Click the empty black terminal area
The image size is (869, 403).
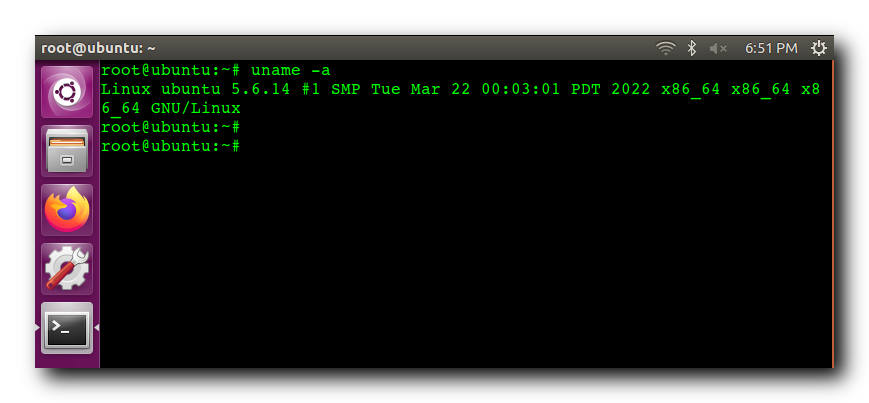pyautogui.click(x=466, y=261)
